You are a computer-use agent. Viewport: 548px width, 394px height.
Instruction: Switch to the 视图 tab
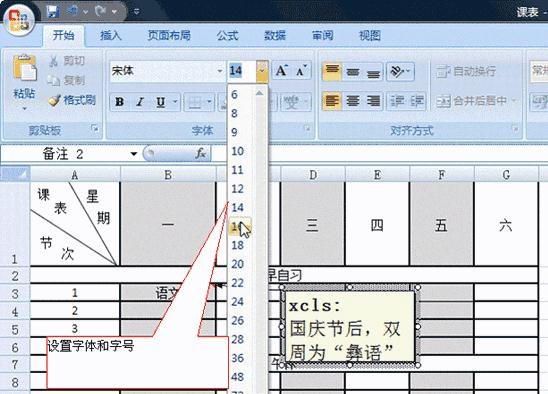(370, 35)
